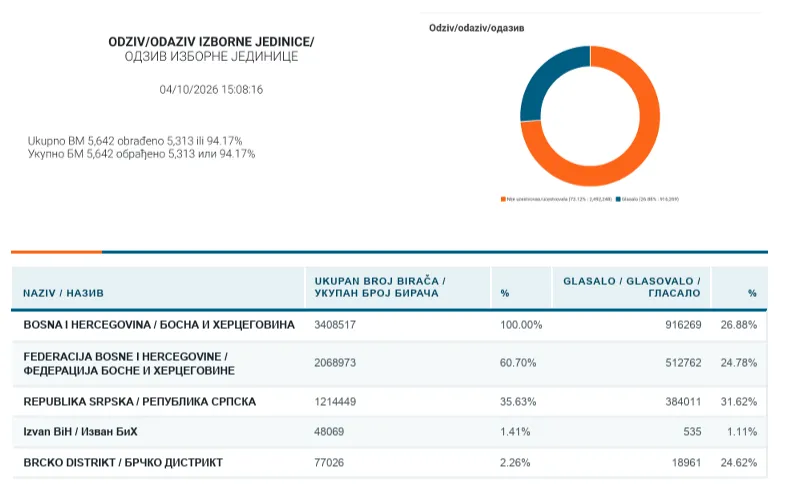
Task: Click the turnout percentage 31.62%
Action: (x=738, y=402)
